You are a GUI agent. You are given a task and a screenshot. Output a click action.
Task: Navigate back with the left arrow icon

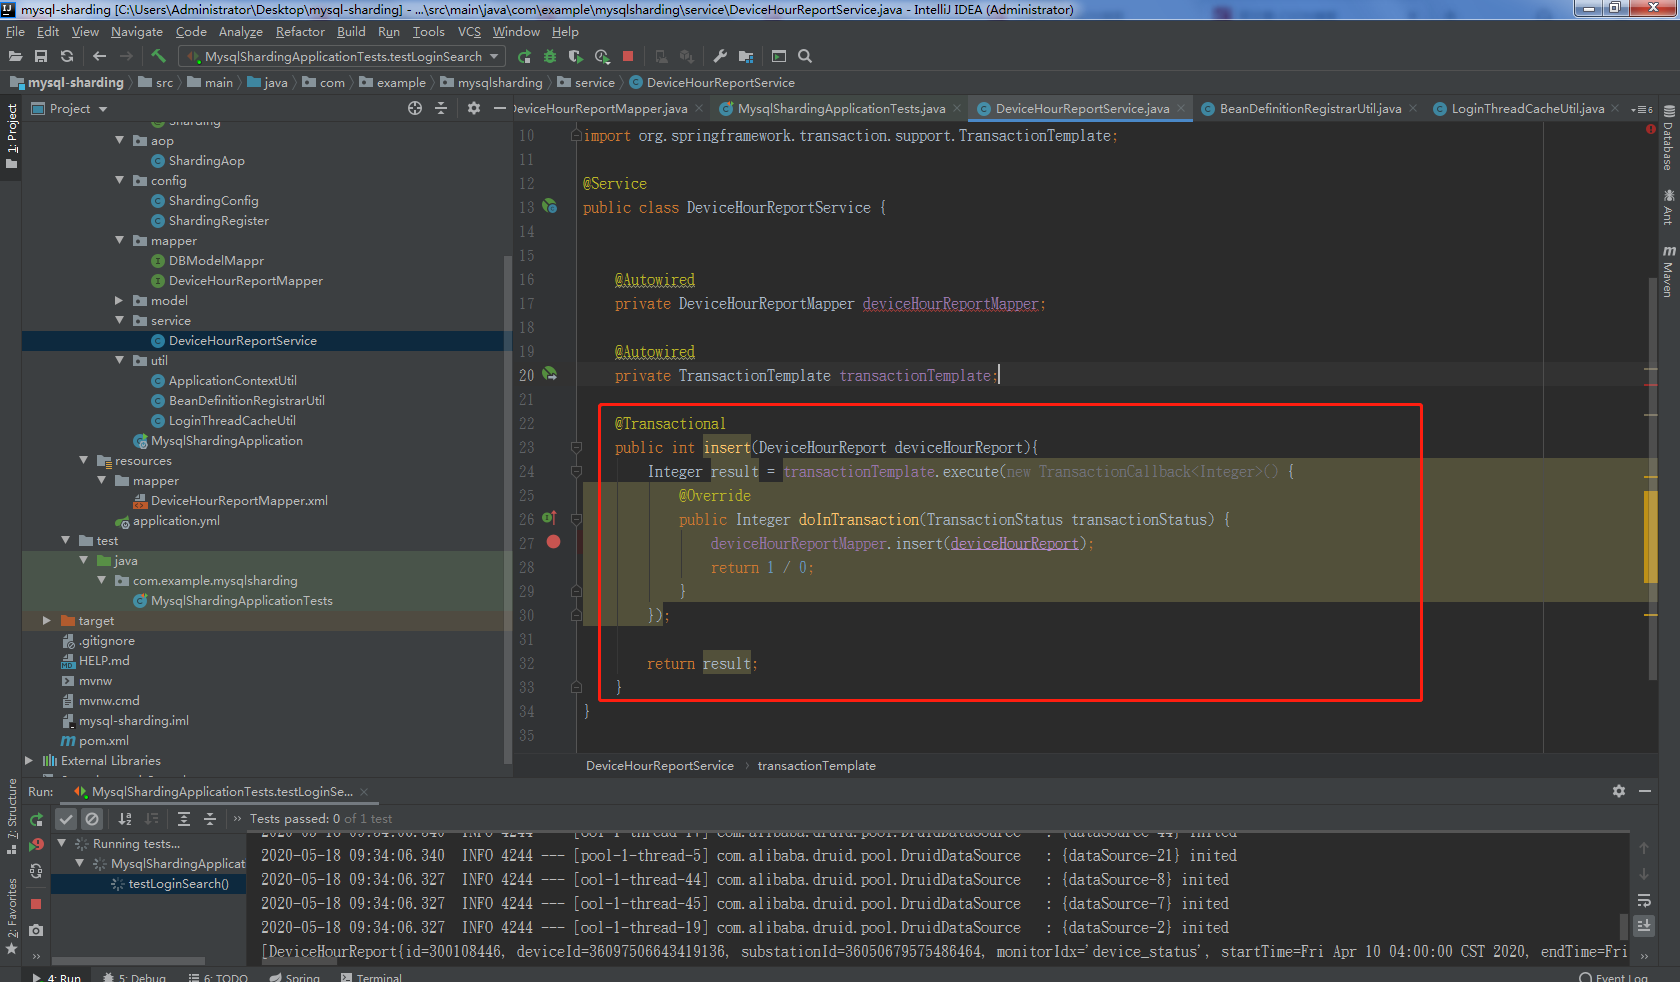99,57
